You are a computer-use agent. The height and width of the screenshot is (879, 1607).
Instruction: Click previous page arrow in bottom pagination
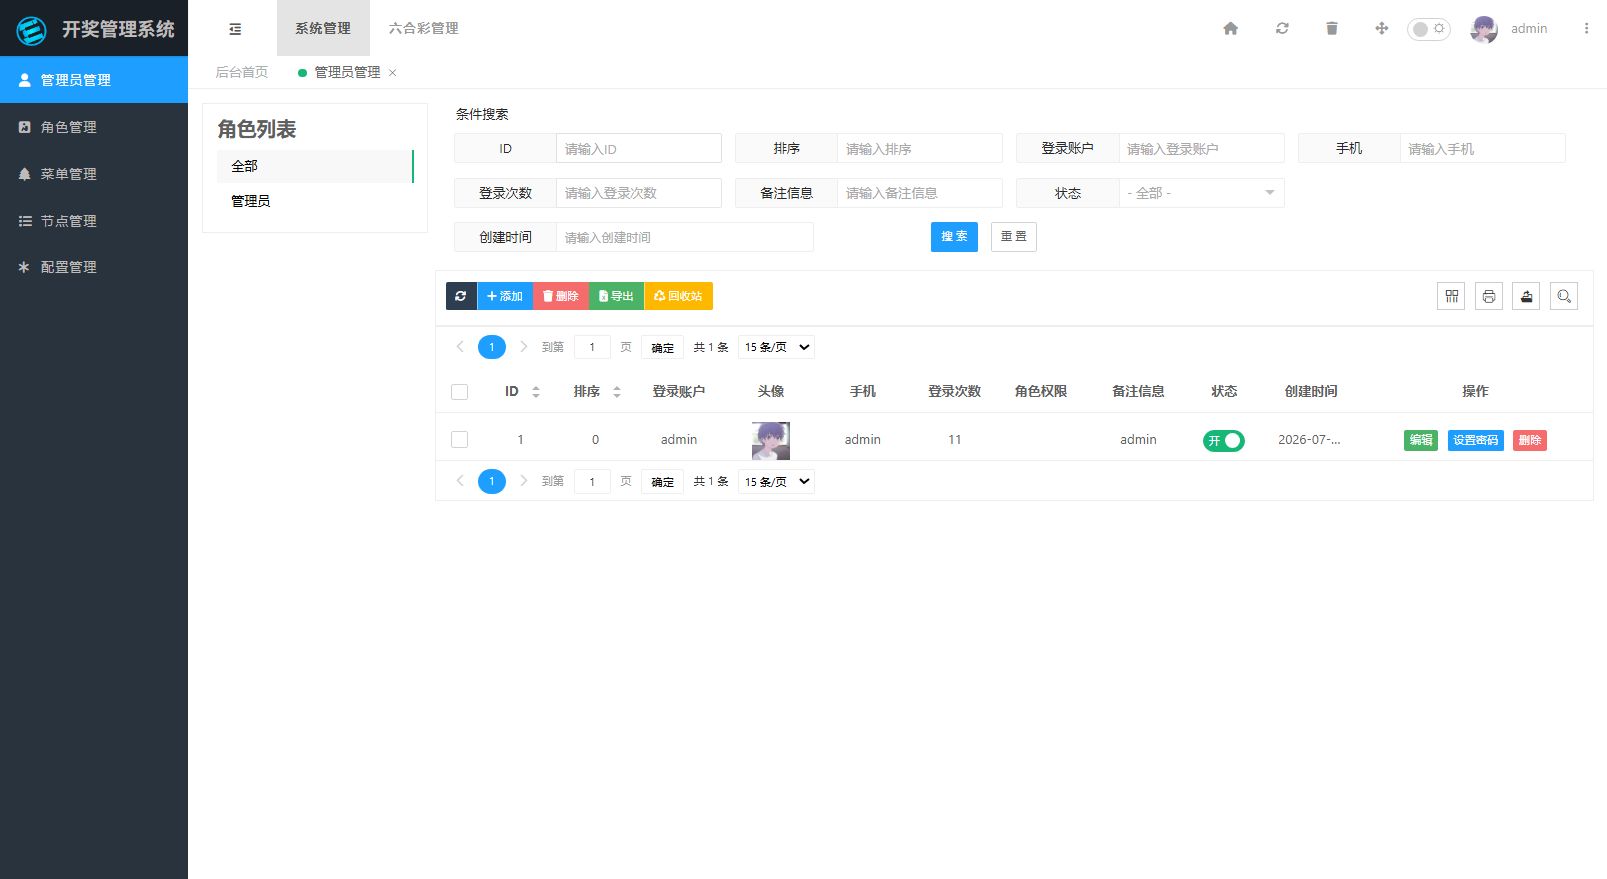460,481
